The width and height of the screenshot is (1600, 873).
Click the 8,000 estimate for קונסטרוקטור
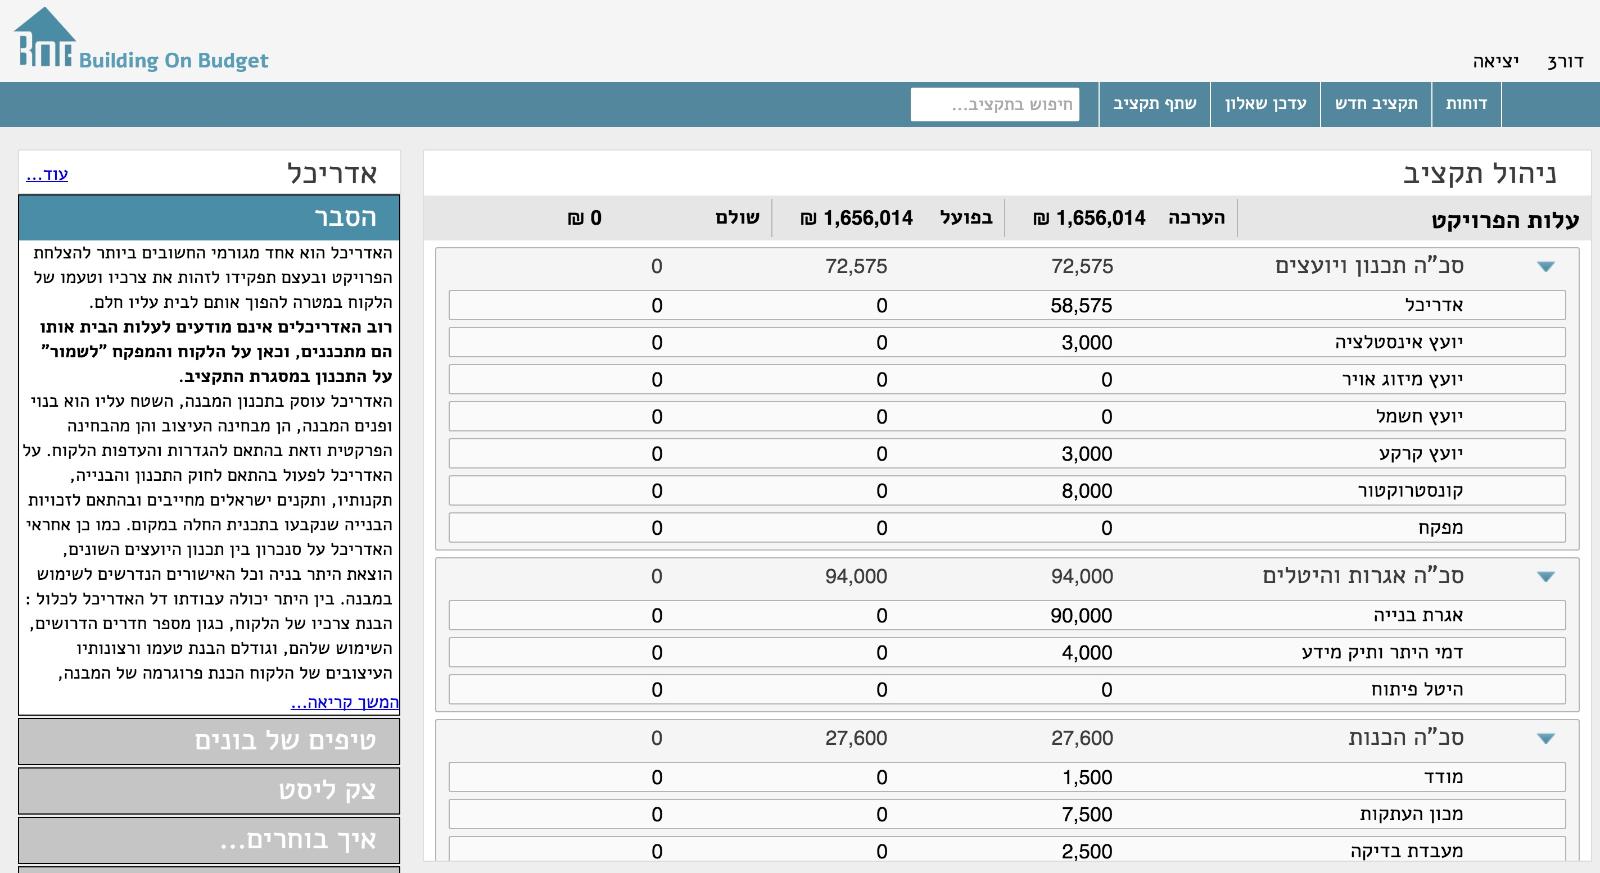pyautogui.click(x=1087, y=491)
